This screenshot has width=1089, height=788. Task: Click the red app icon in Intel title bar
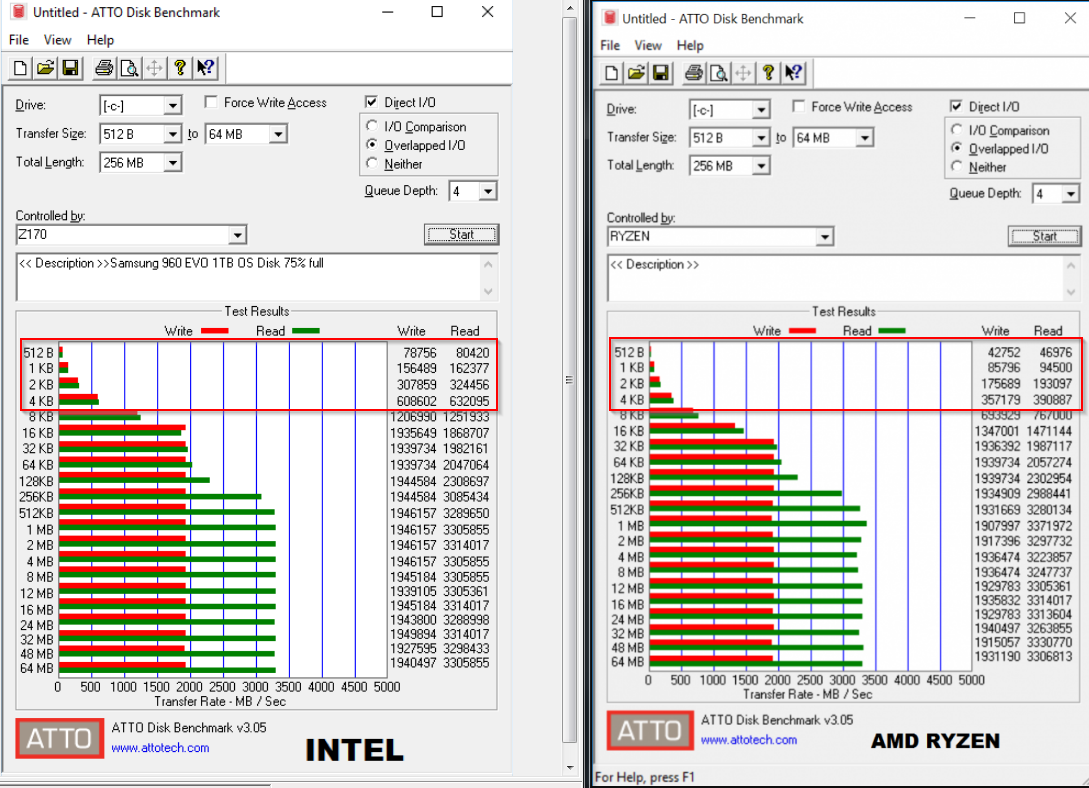pos(19,12)
